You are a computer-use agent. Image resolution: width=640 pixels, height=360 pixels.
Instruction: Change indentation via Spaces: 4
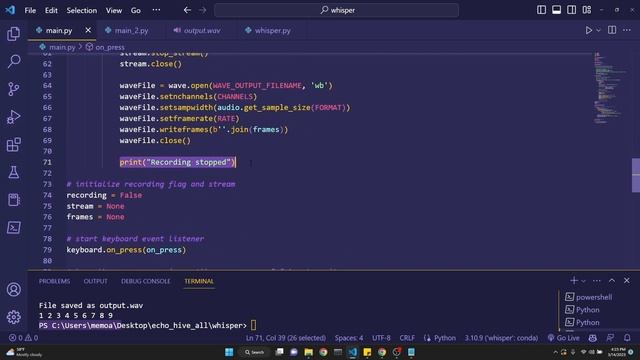349,338
